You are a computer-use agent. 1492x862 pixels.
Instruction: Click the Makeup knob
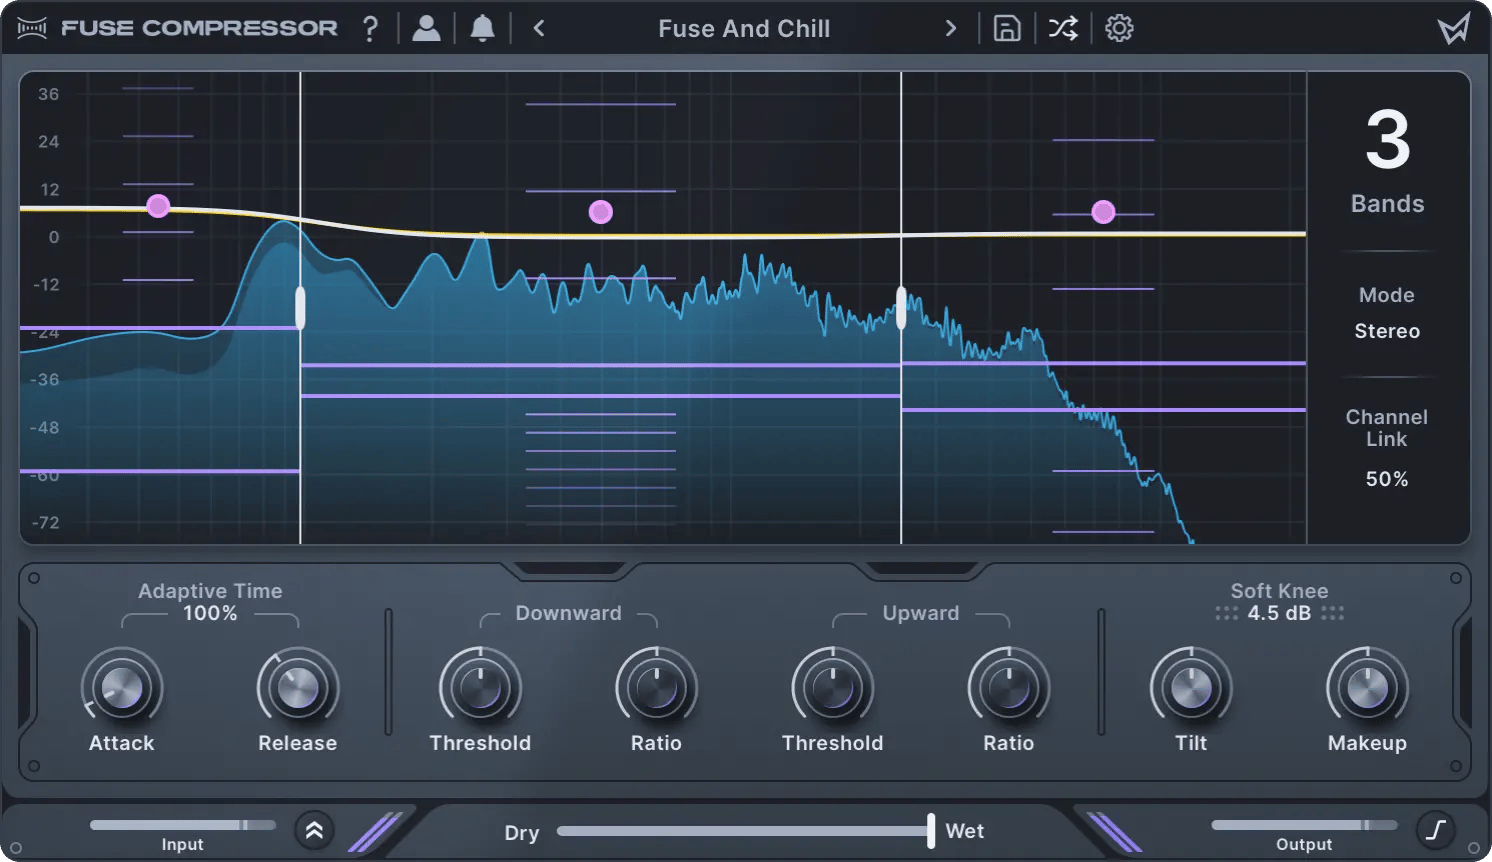[x=1367, y=688]
